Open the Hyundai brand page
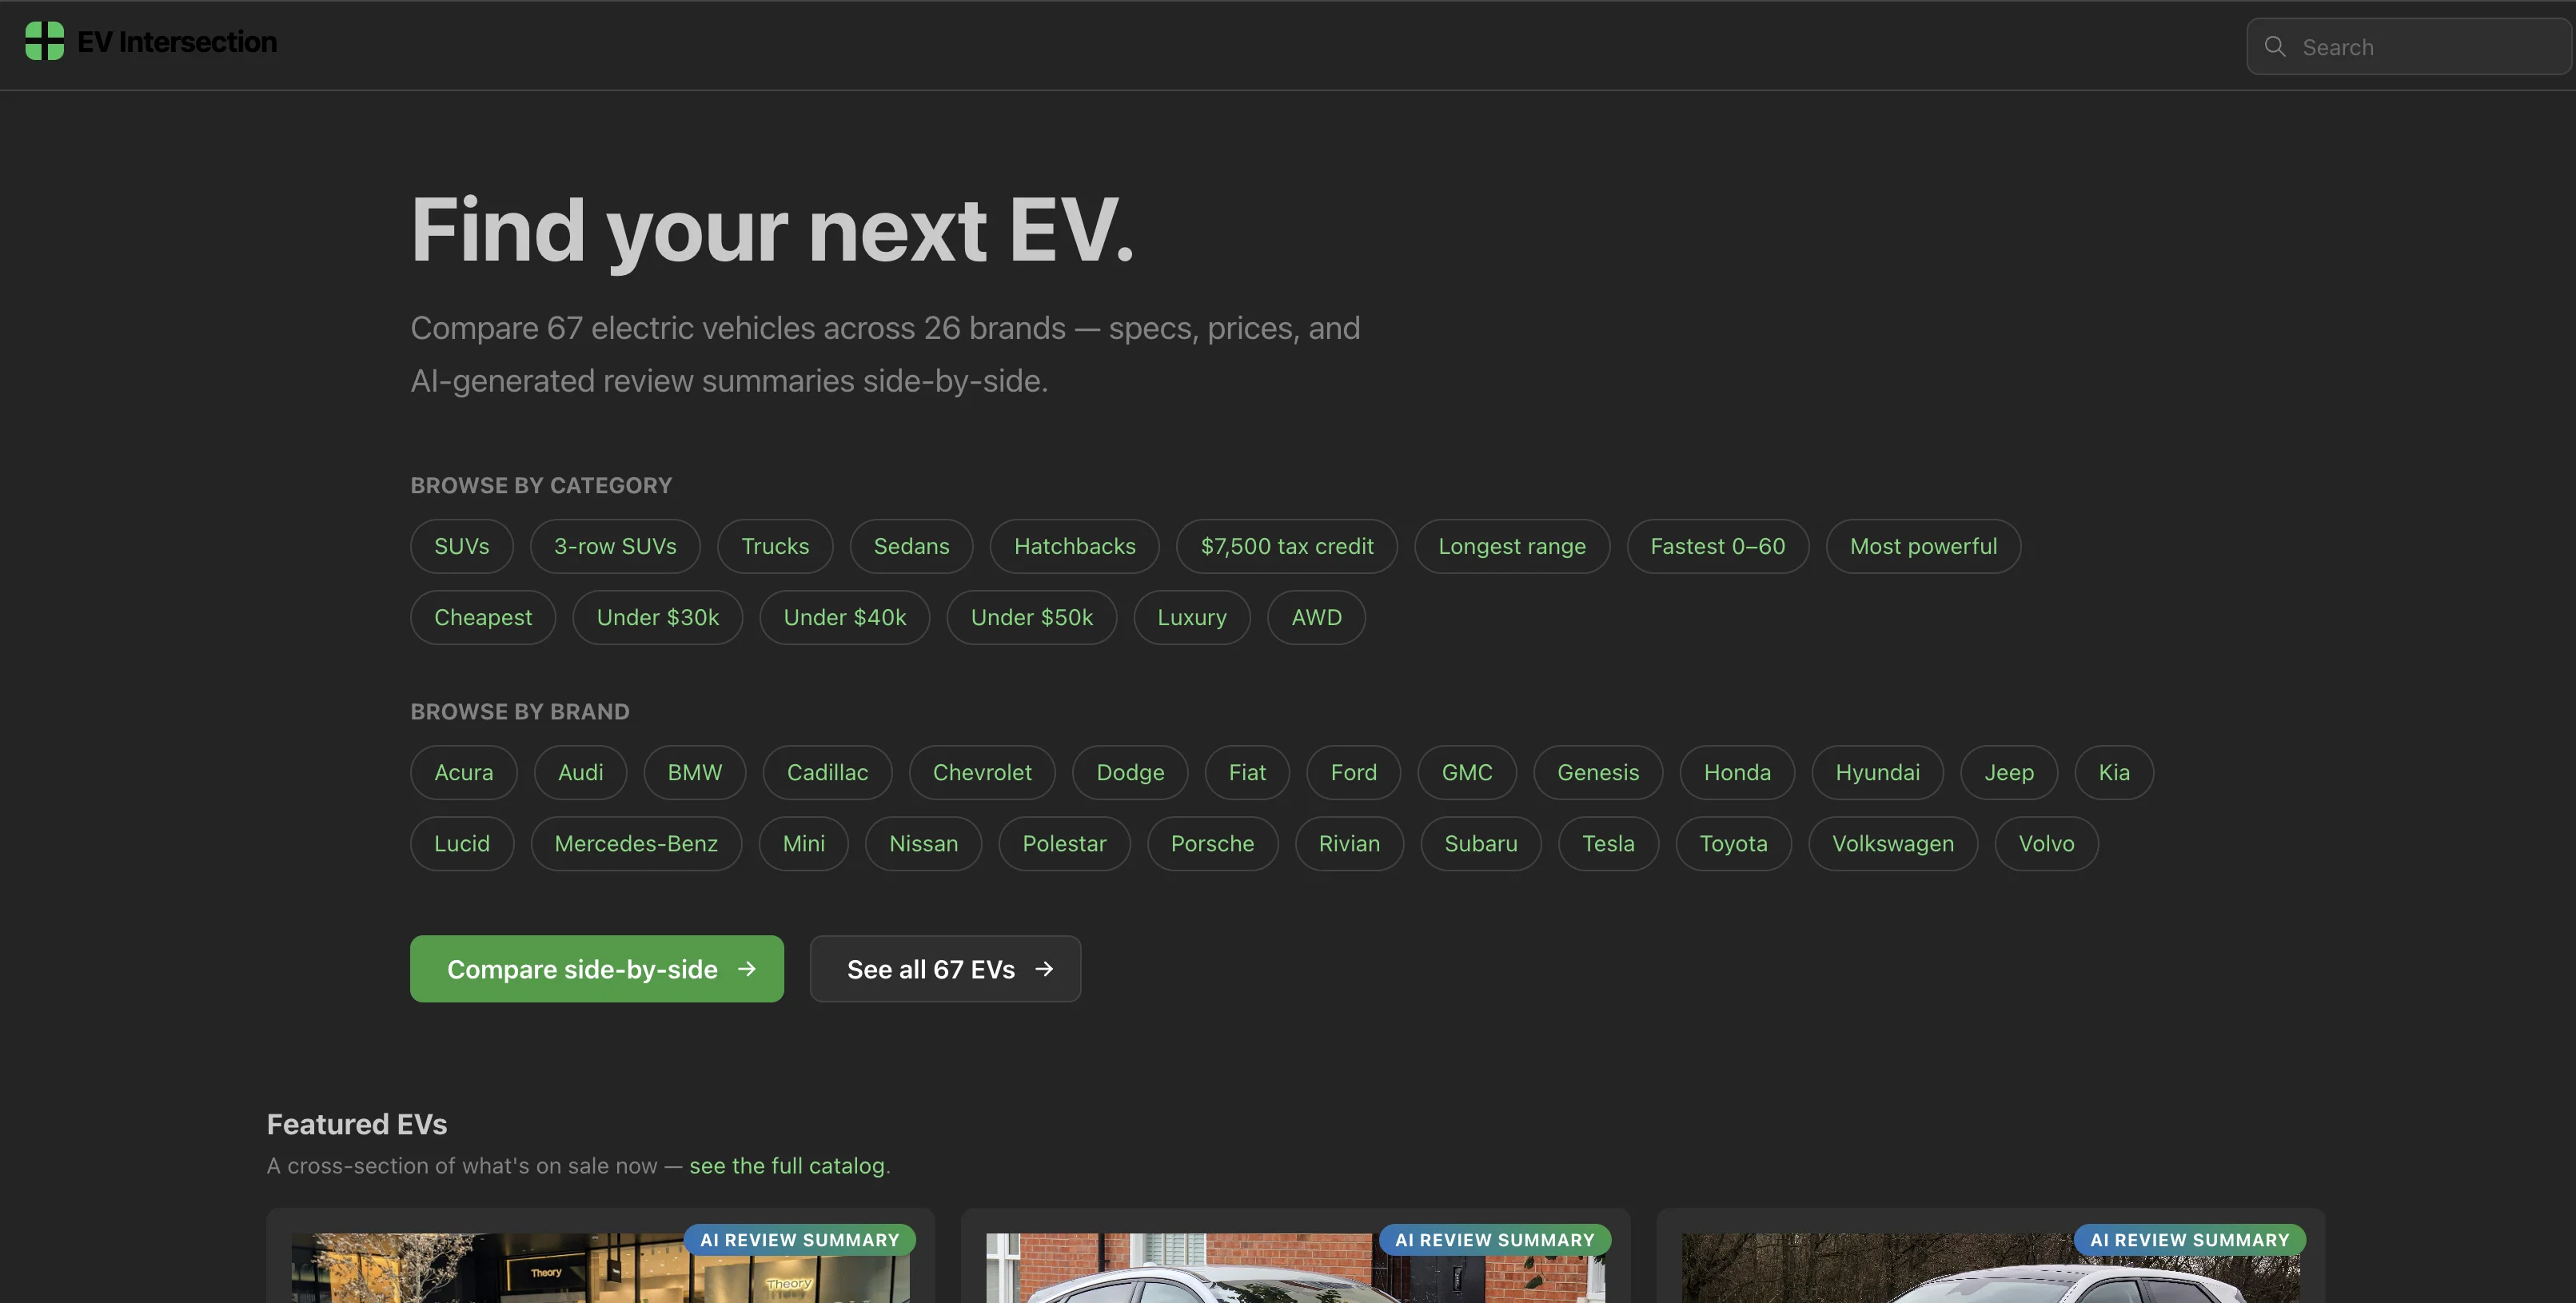This screenshot has height=1303, width=2576. pos(1877,772)
